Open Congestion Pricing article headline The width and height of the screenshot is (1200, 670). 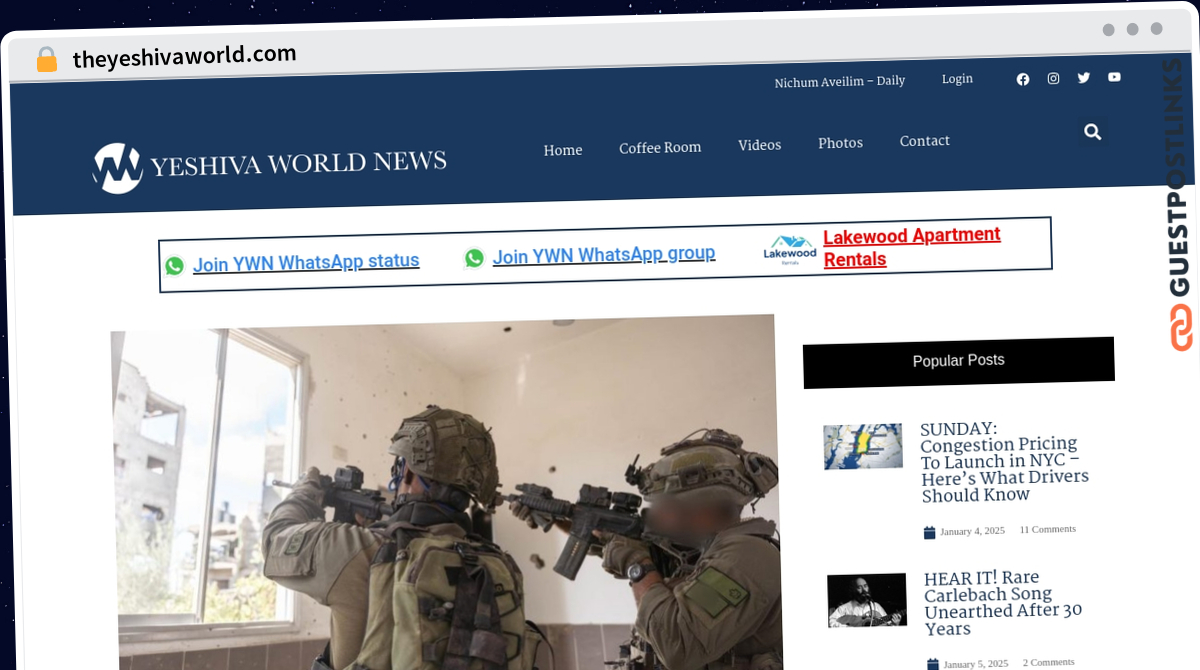tap(1004, 462)
